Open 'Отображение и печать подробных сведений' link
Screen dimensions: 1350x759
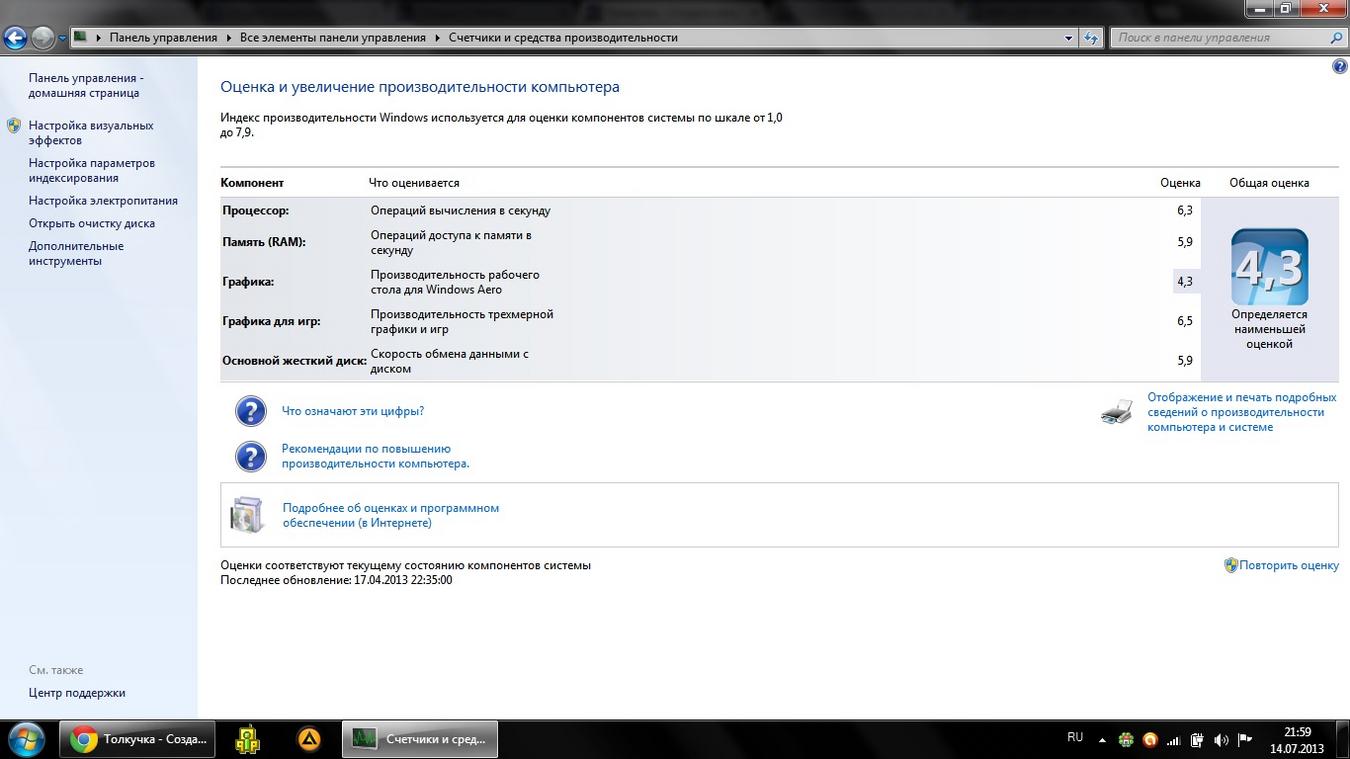click(x=1242, y=412)
